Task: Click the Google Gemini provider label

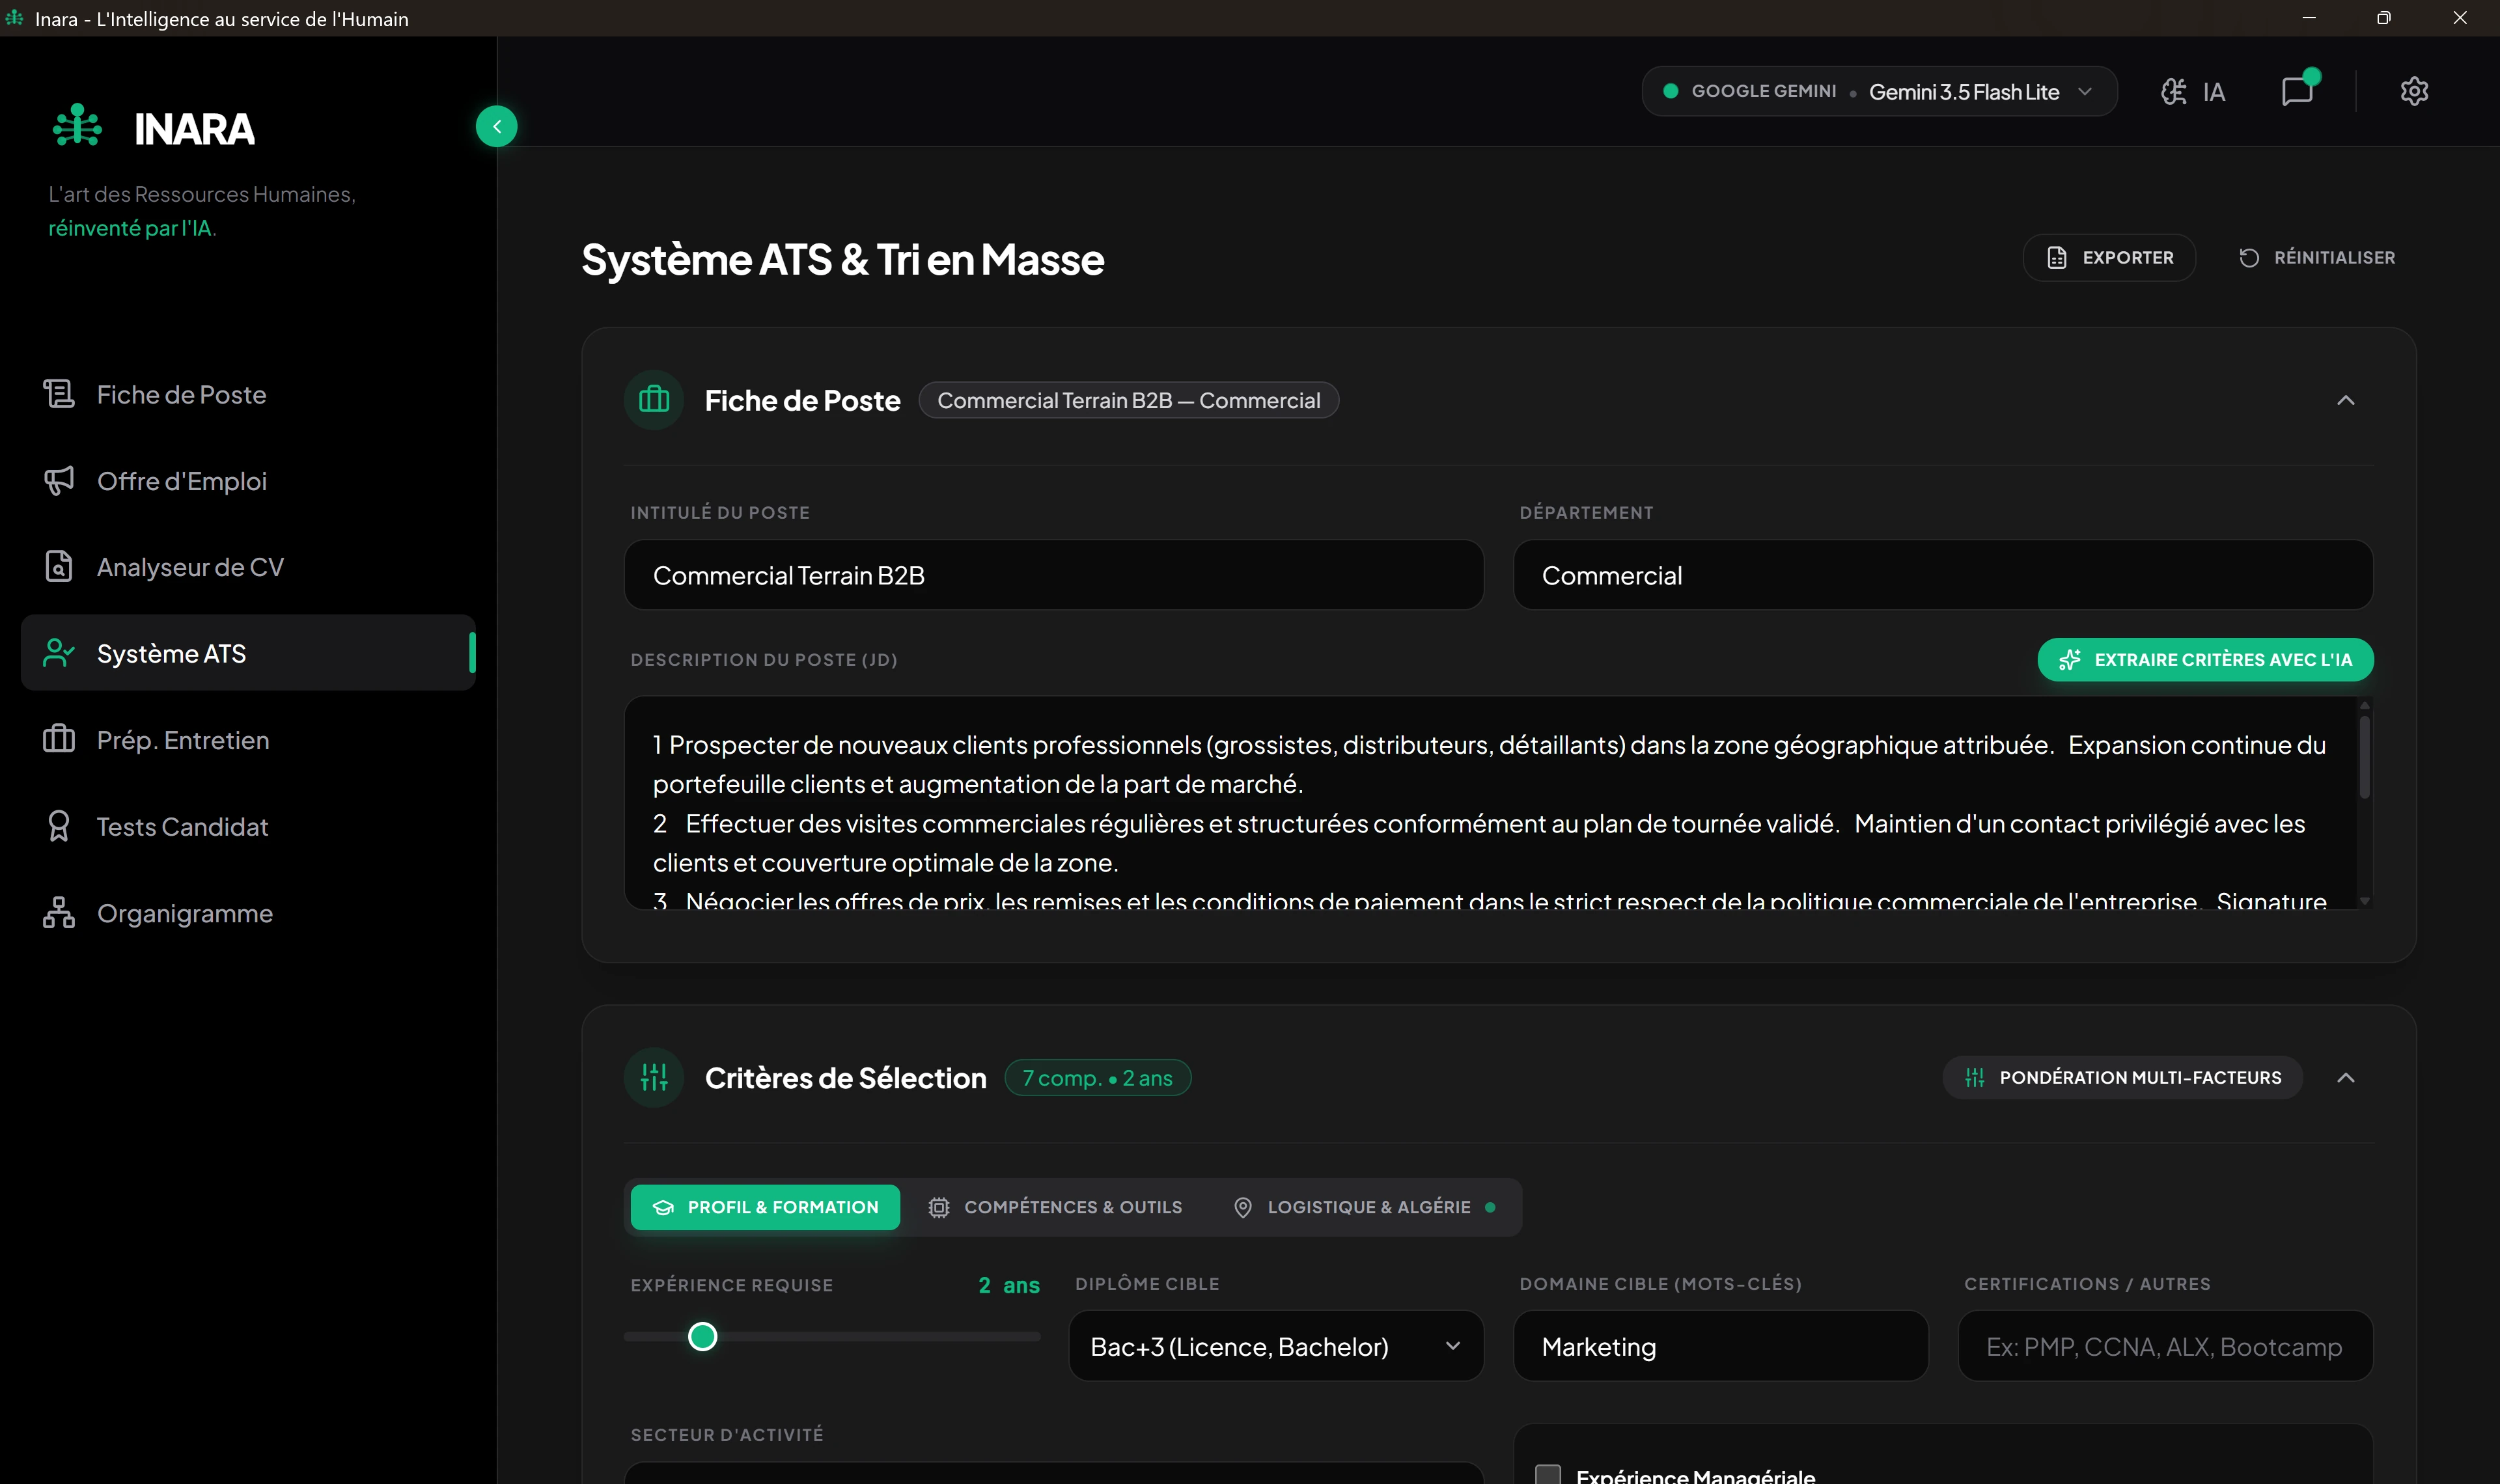Action: (1763, 91)
